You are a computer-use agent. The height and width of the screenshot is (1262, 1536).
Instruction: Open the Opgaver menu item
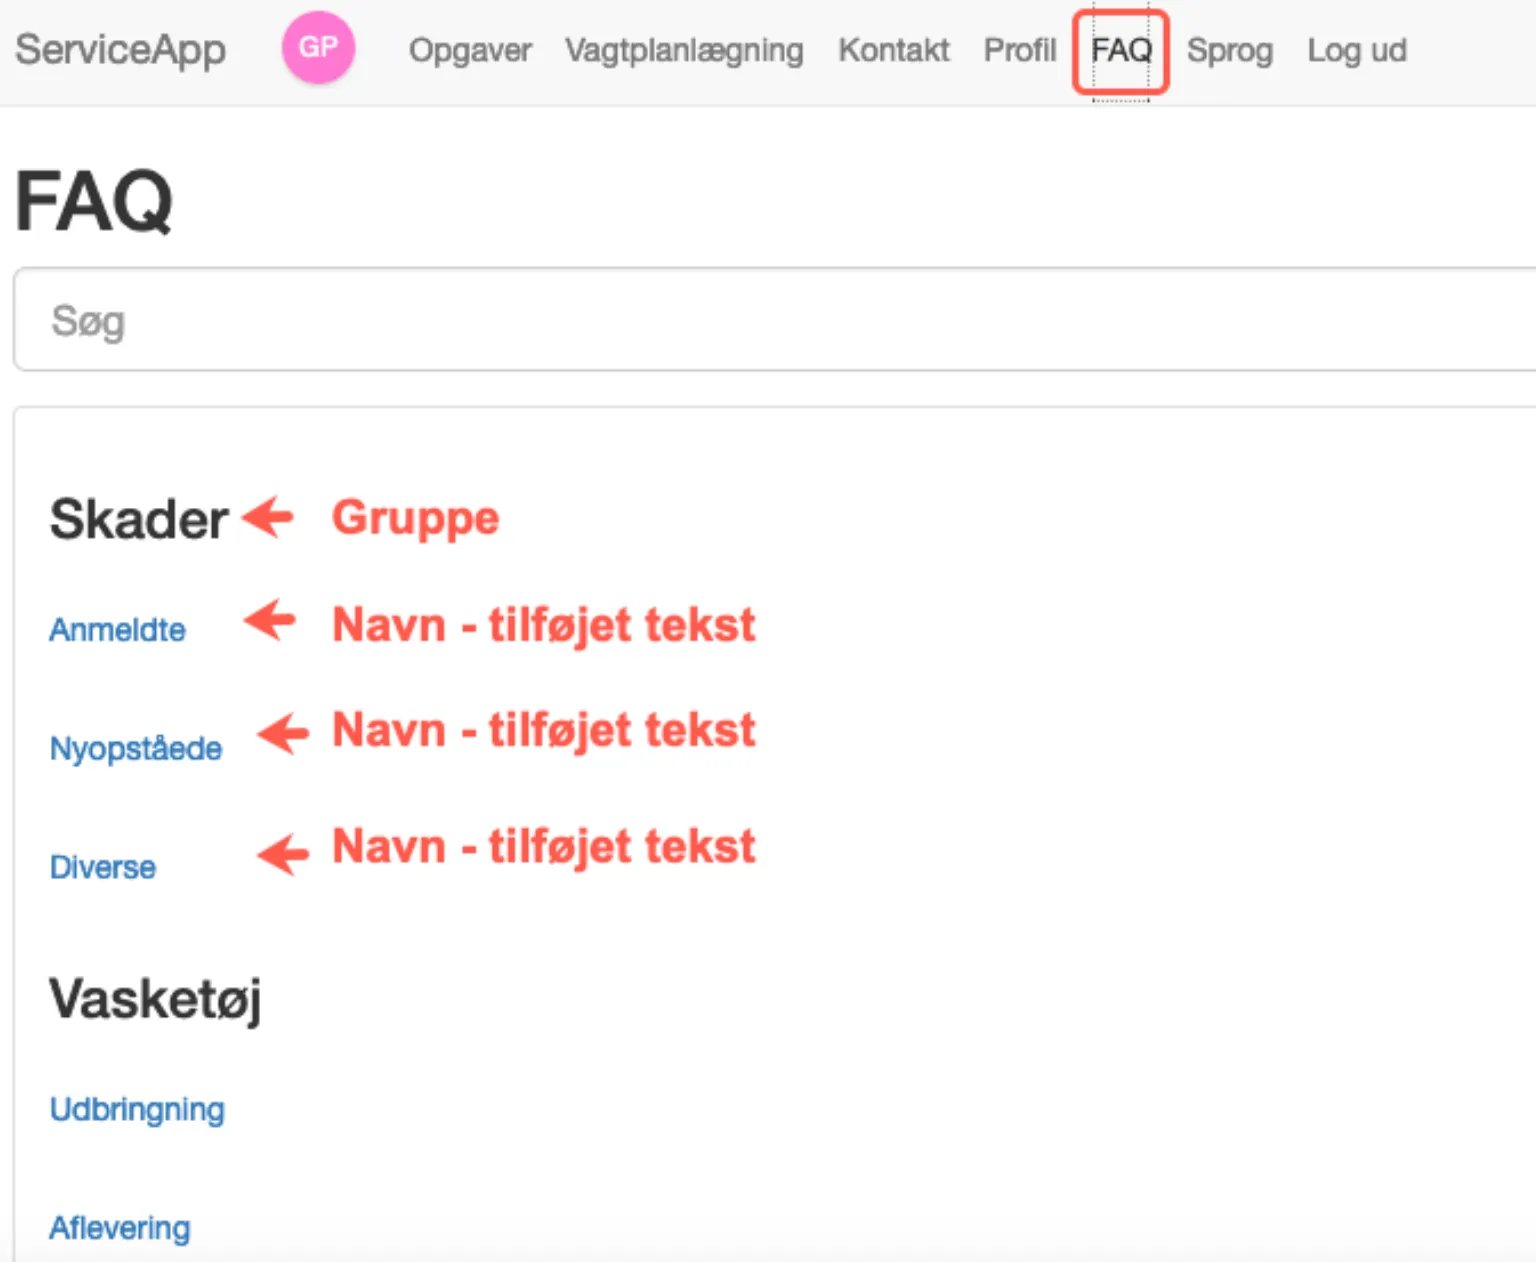469,50
